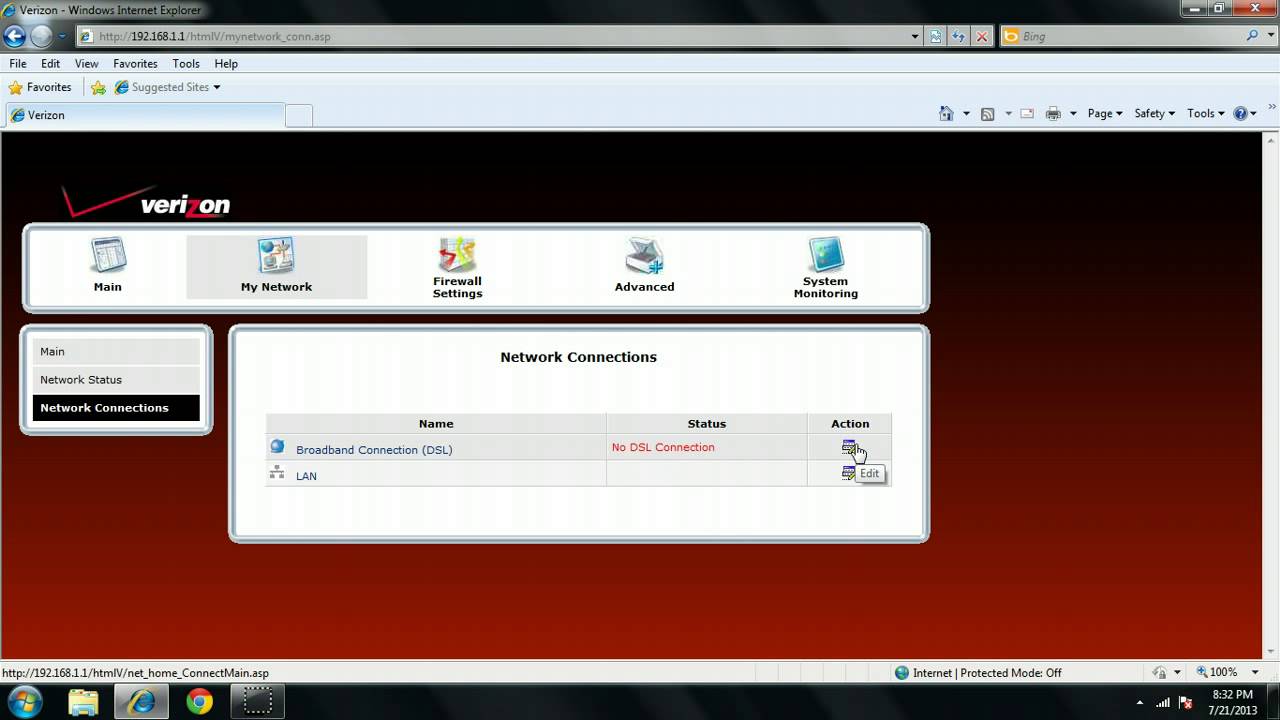
Task: Refresh the page with the reload icon
Action: [x=959, y=36]
